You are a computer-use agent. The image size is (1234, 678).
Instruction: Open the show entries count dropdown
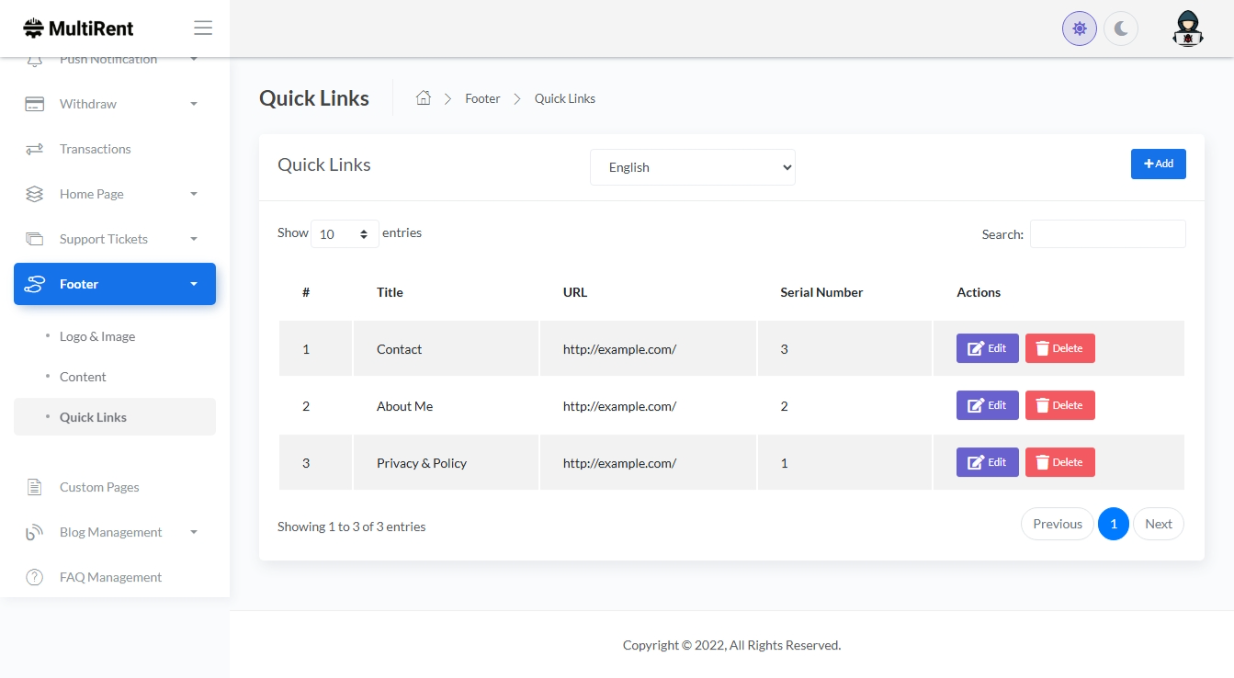tap(344, 234)
